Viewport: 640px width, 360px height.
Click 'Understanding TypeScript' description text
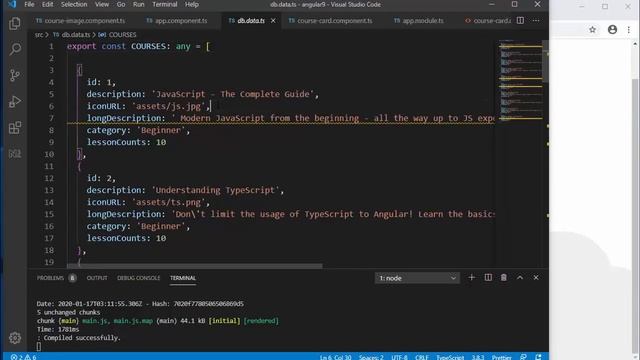pos(216,190)
